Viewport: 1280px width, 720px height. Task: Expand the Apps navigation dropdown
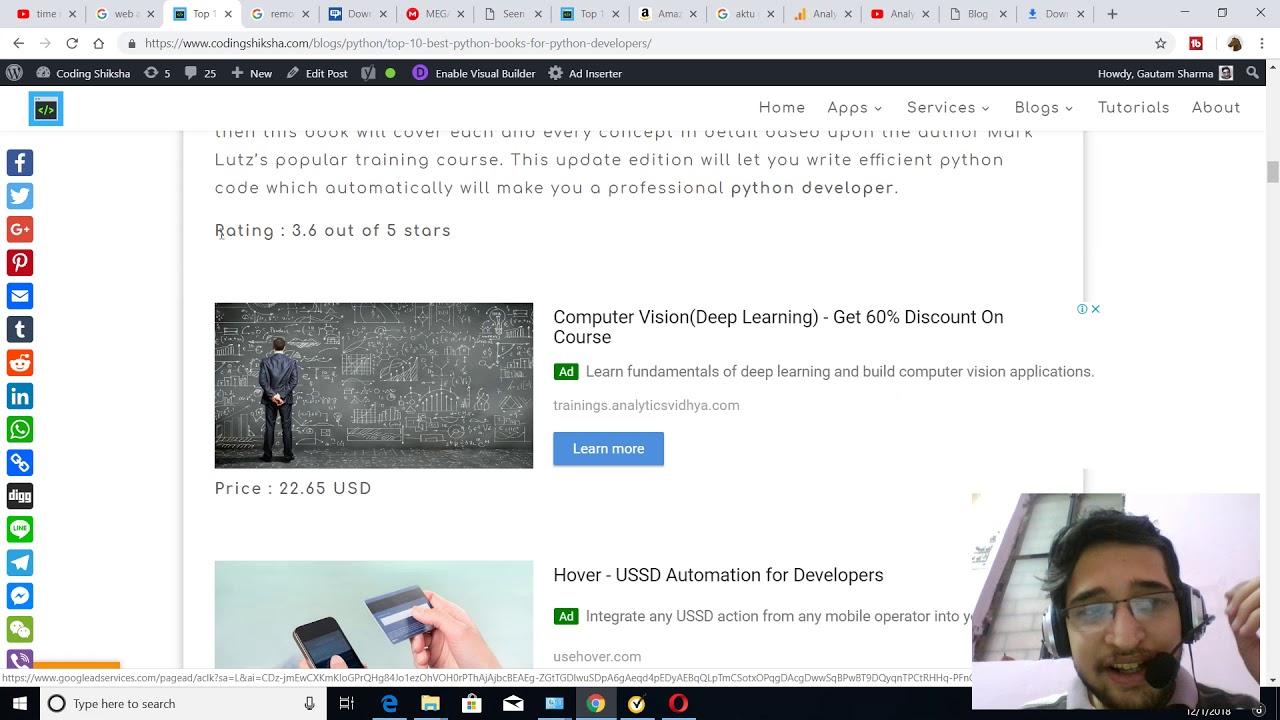coord(854,108)
